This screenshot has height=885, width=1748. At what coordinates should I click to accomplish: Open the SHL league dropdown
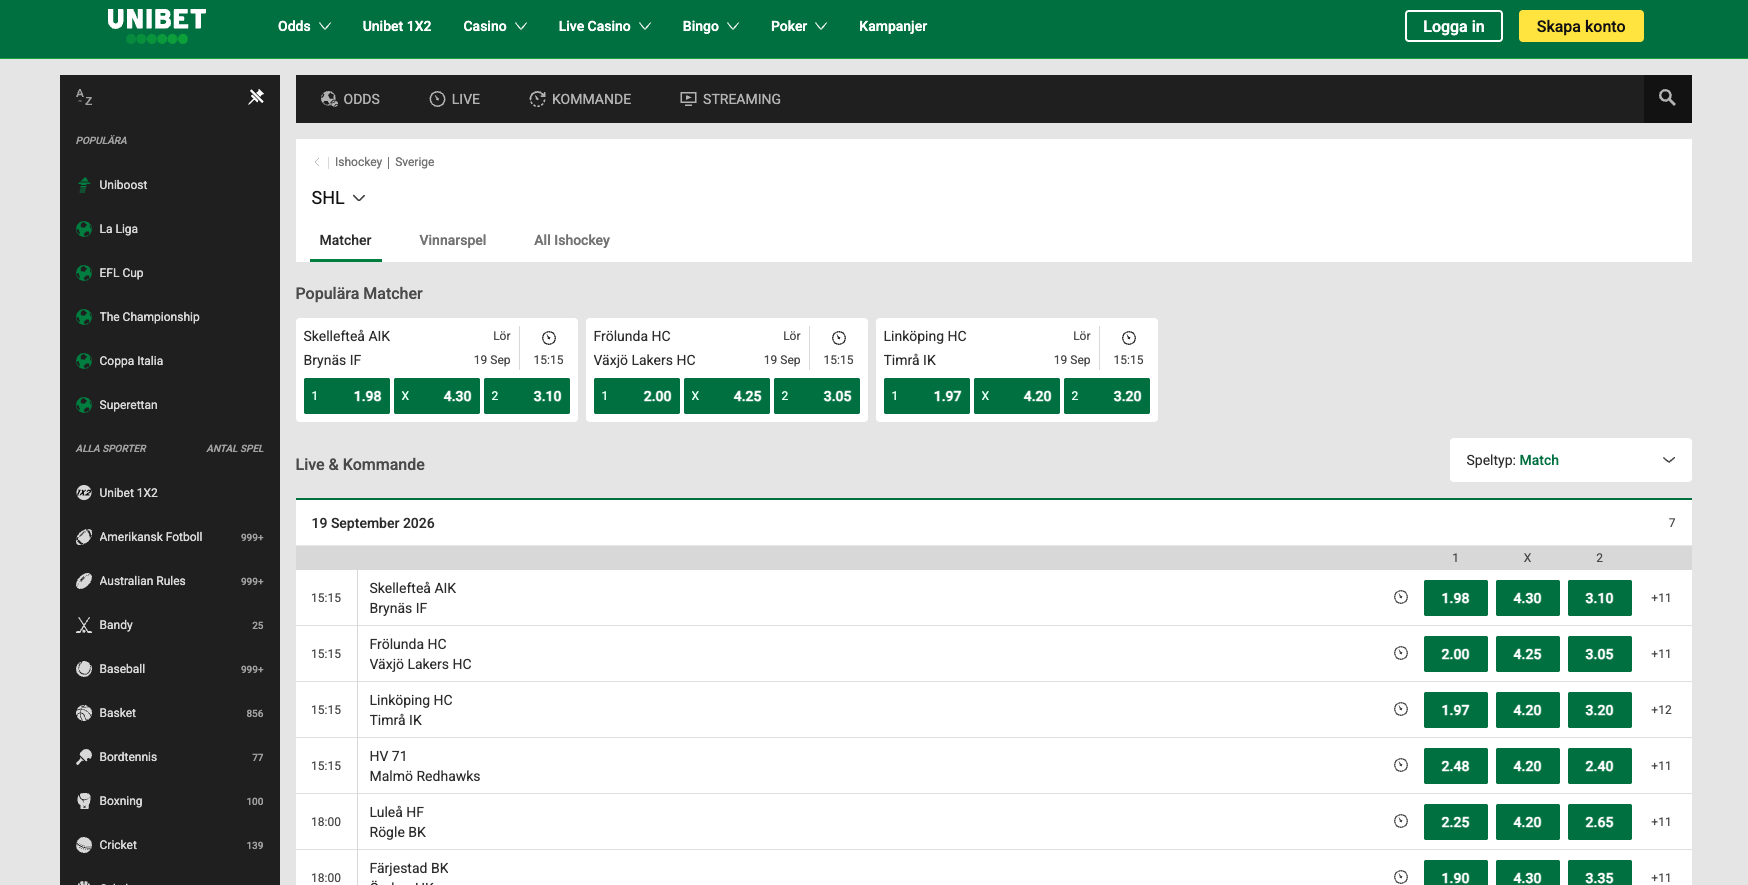tap(338, 198)
